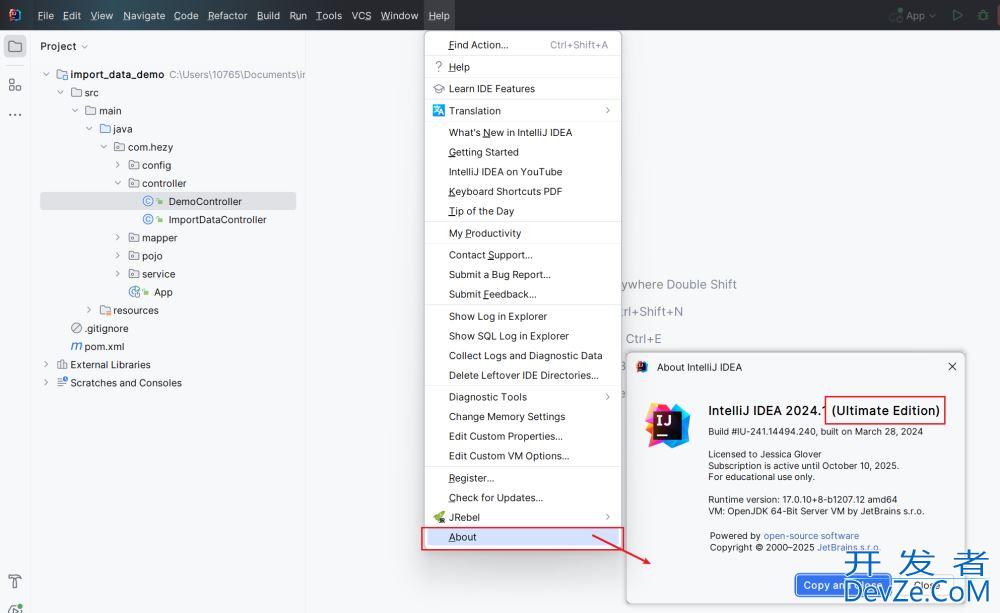
Task: Open the File menu
Action: click(46, 15)
